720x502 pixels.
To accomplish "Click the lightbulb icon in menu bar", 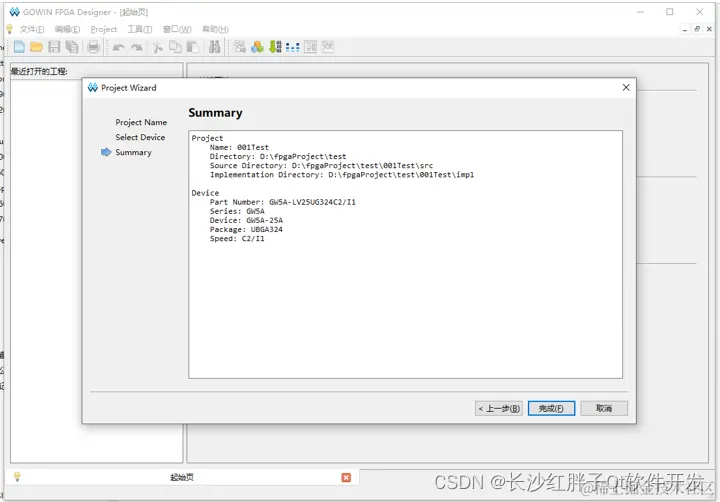I will [9, 29].
